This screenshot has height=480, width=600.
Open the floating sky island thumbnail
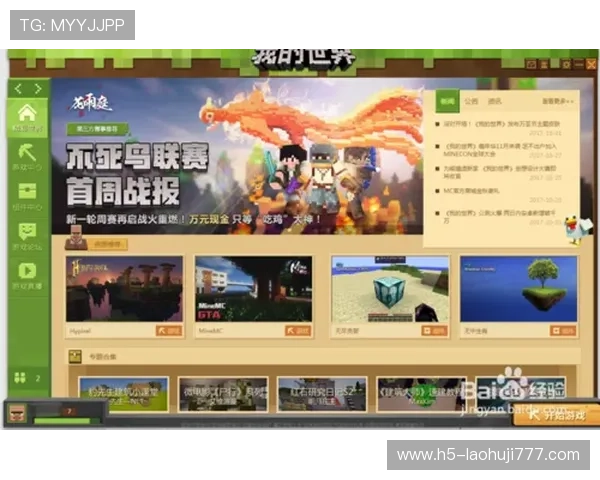coord(518,289)
